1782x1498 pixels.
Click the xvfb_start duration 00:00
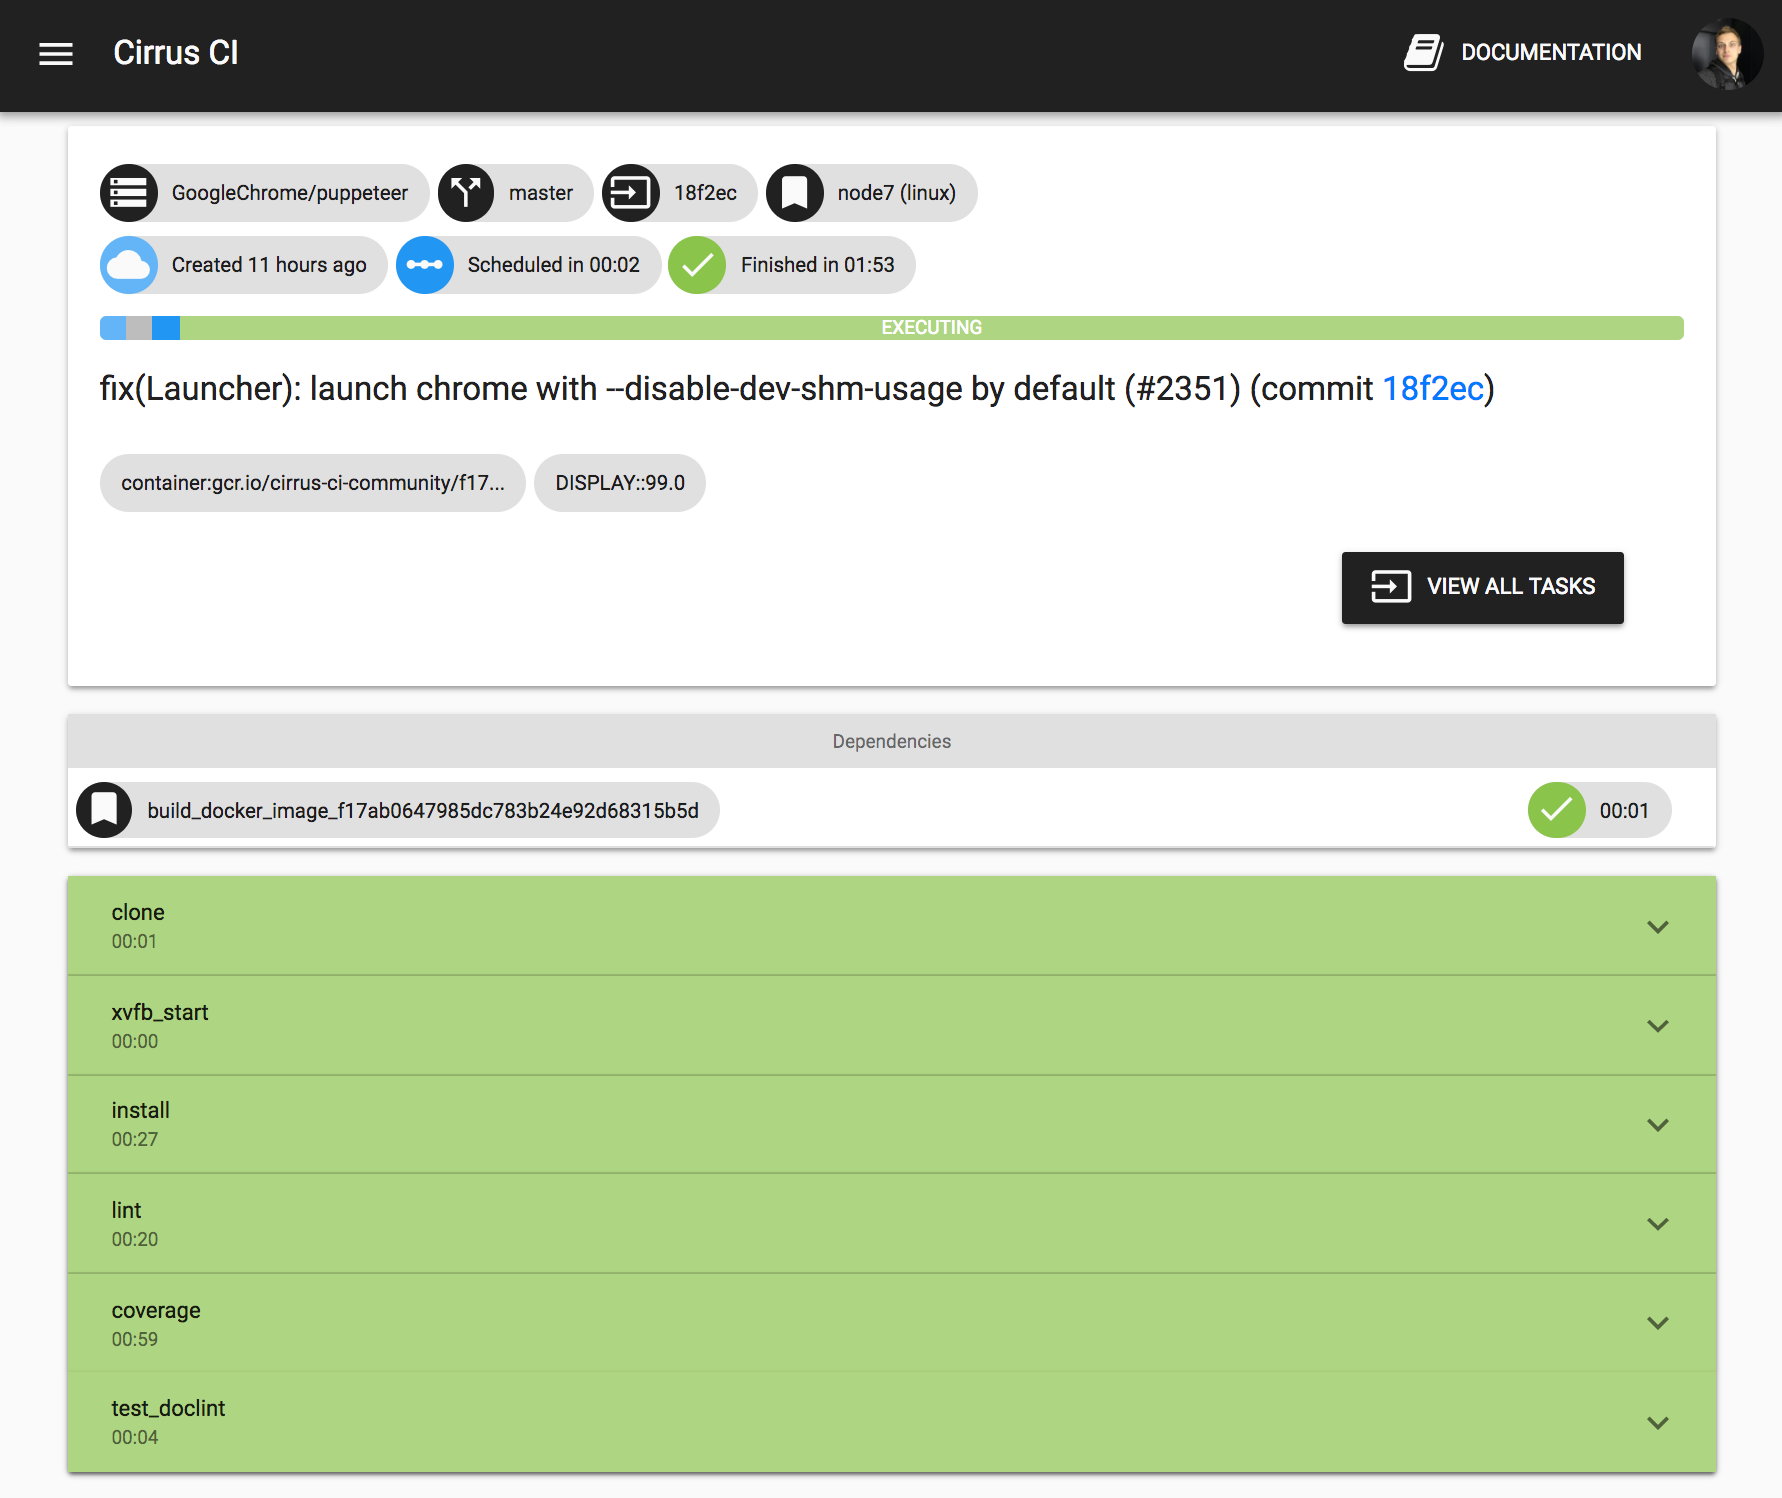135,1041
